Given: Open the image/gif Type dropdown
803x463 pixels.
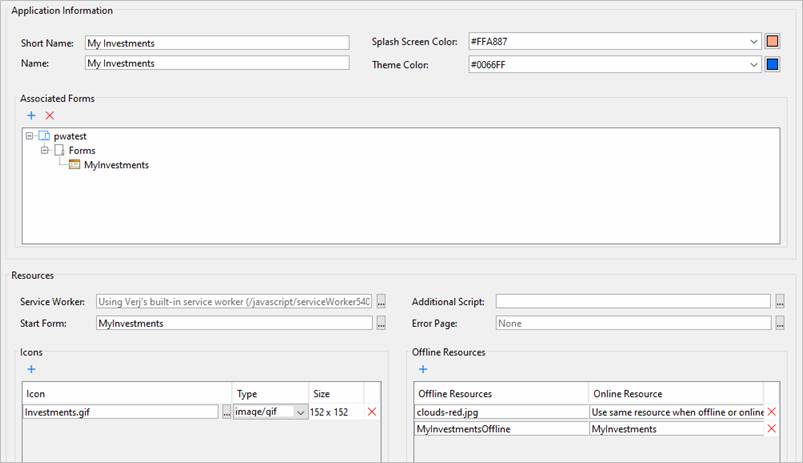Looking at the screenshot, I should pyautogui.click(x=300, y=412).
